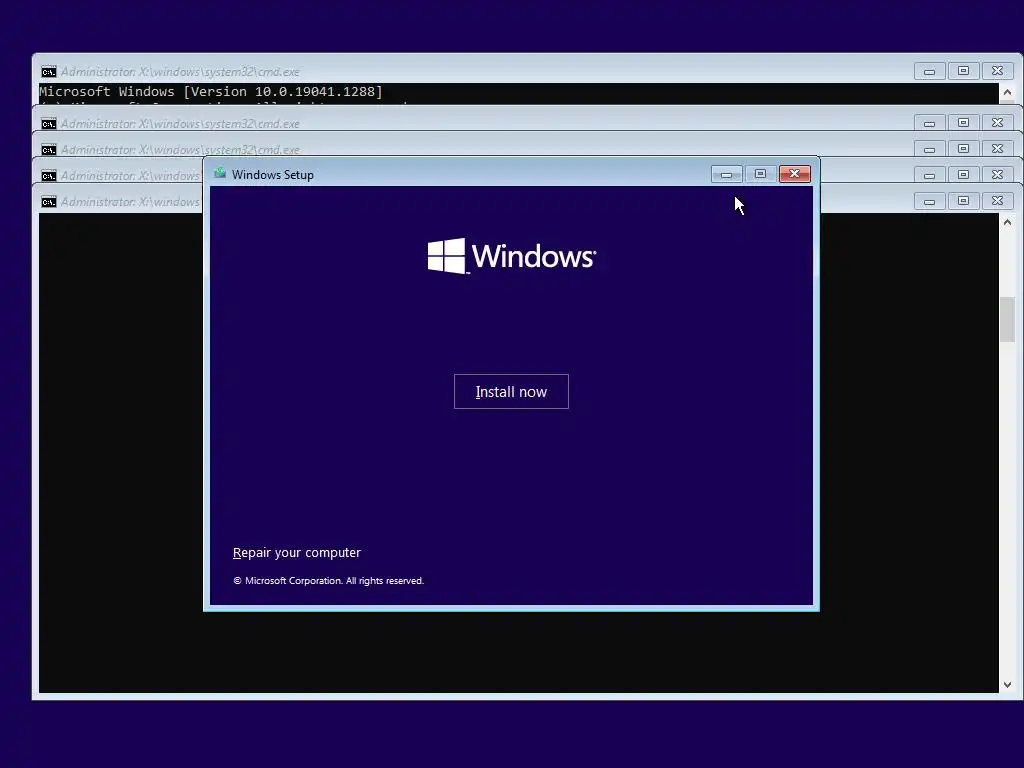The image size is (1024, 768).
Task: Click the 'Windows Setup' title text
Action: pyautogui.click(x=272, y=174)
